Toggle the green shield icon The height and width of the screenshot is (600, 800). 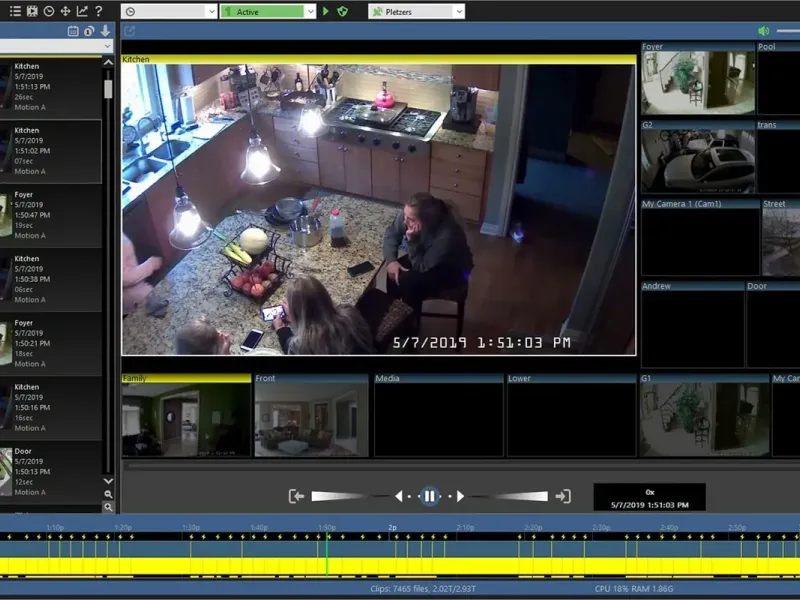(342, 11)
